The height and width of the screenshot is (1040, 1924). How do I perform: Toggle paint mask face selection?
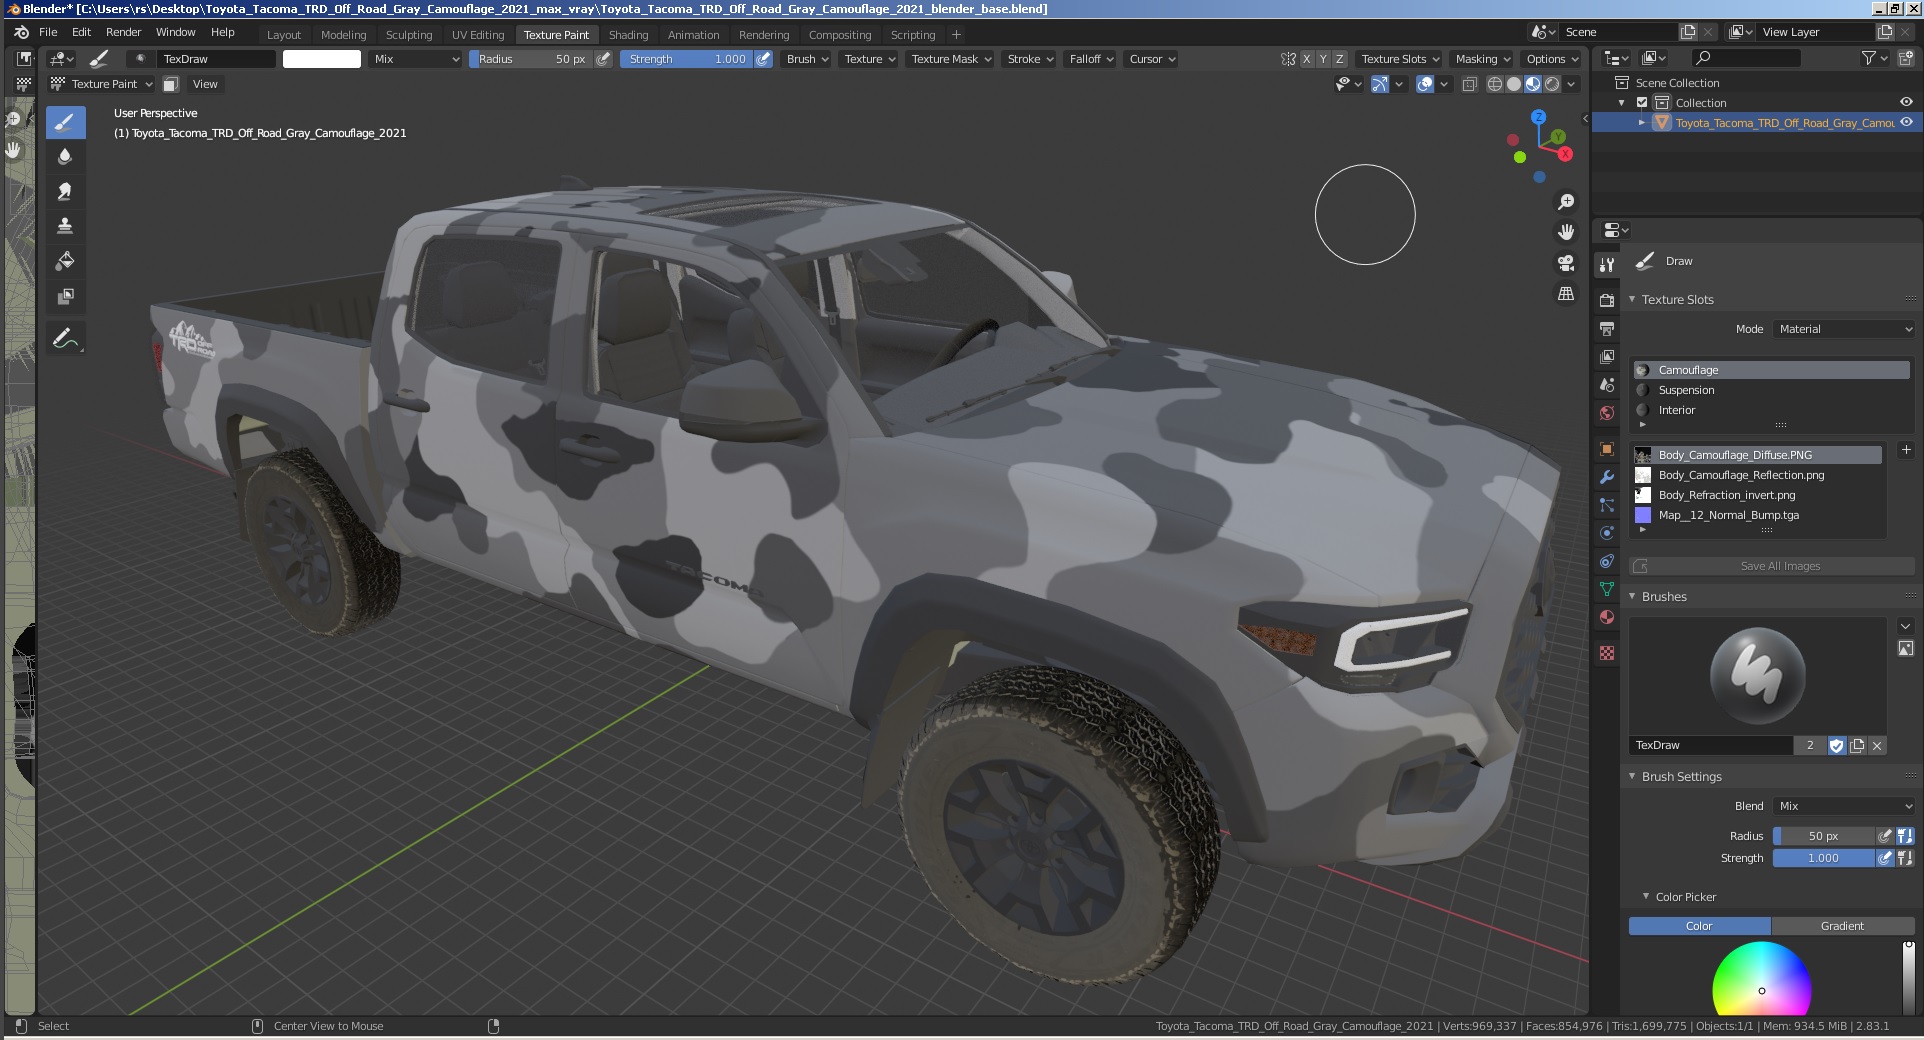171,84
